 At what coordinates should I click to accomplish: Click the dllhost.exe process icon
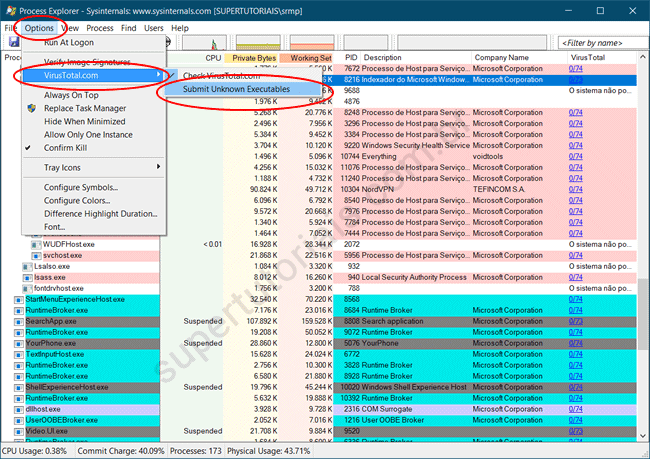coord(19,409)
